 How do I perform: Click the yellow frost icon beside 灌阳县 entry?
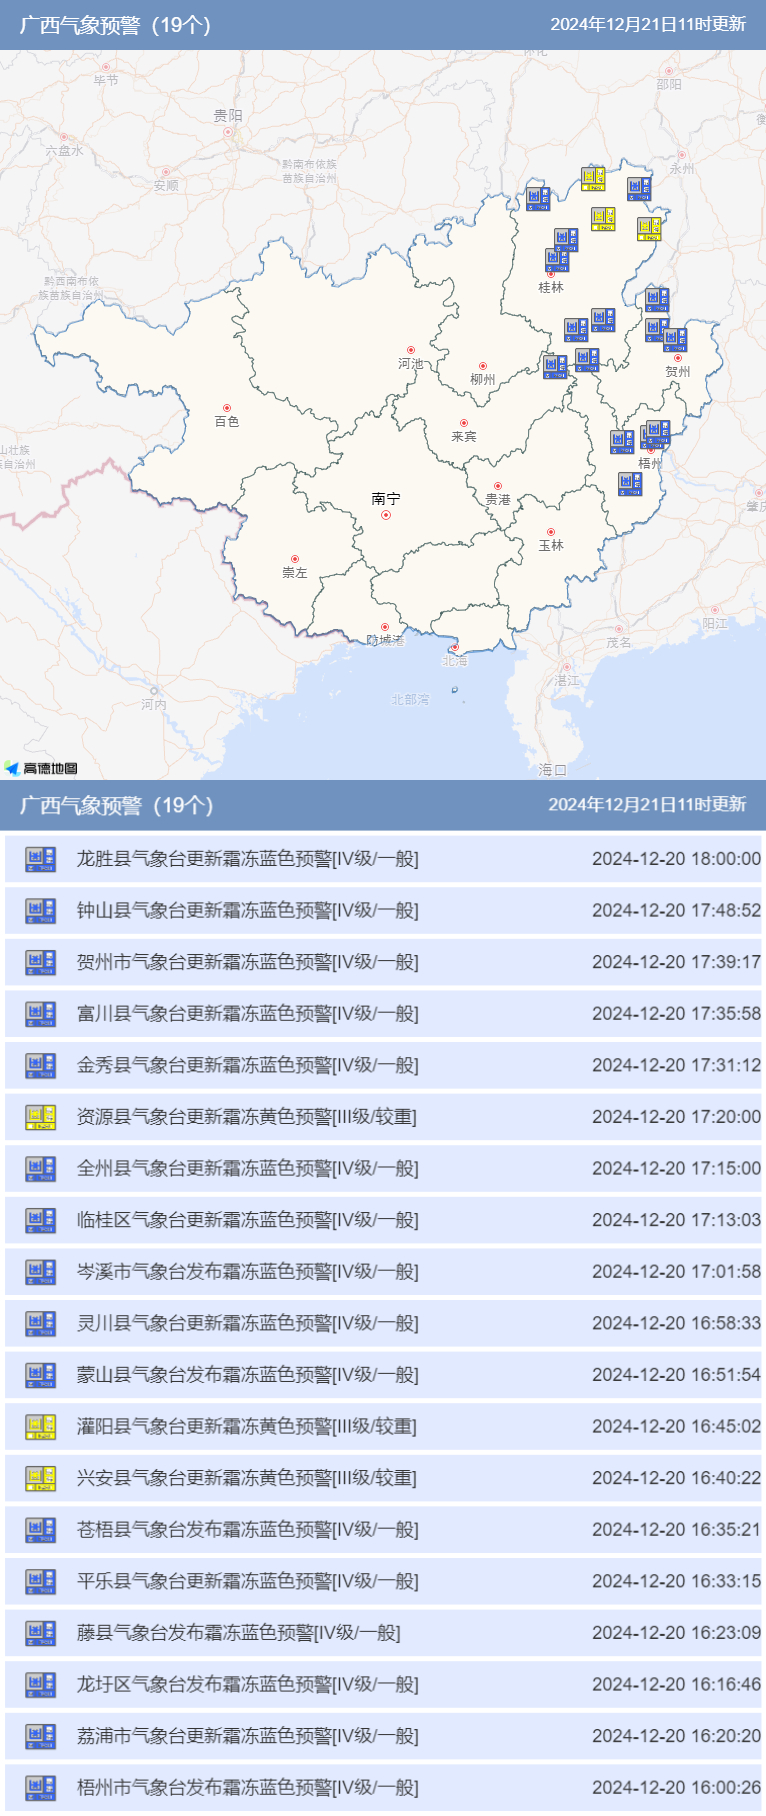(40, 1427)
